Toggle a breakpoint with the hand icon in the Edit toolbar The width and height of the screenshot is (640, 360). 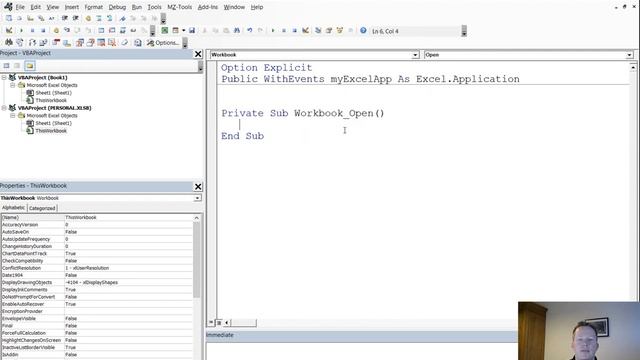pos(88,18)
